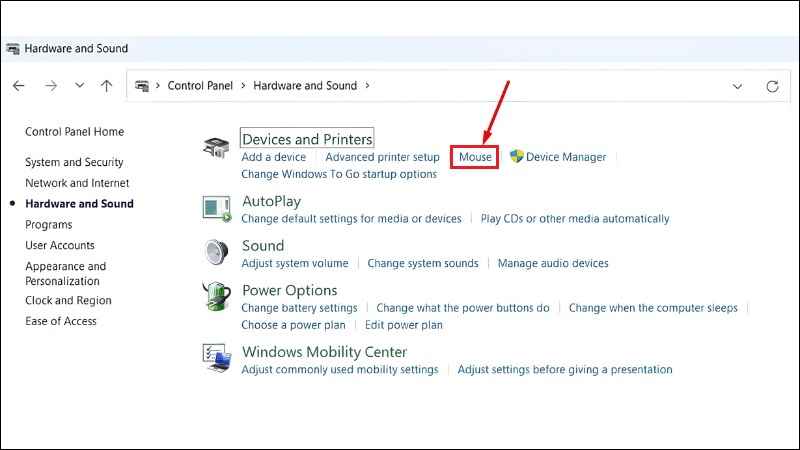Open AutoPlay heading
This screenshot has height=450, width=800.
pyautogui.click(x=271, y=202)
